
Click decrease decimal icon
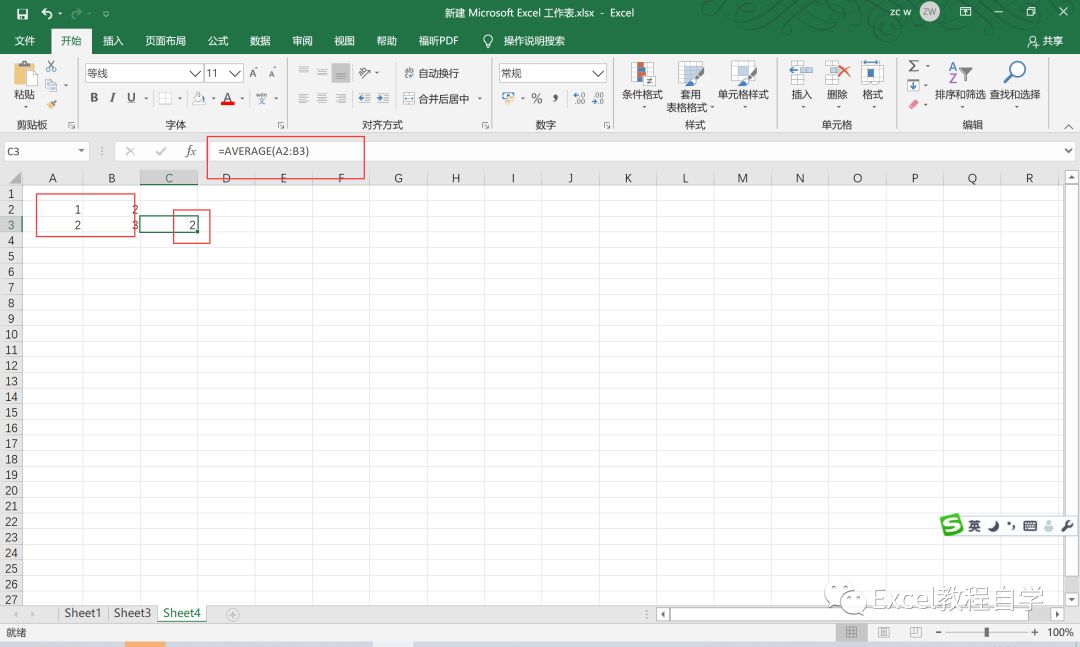point(598,99)
